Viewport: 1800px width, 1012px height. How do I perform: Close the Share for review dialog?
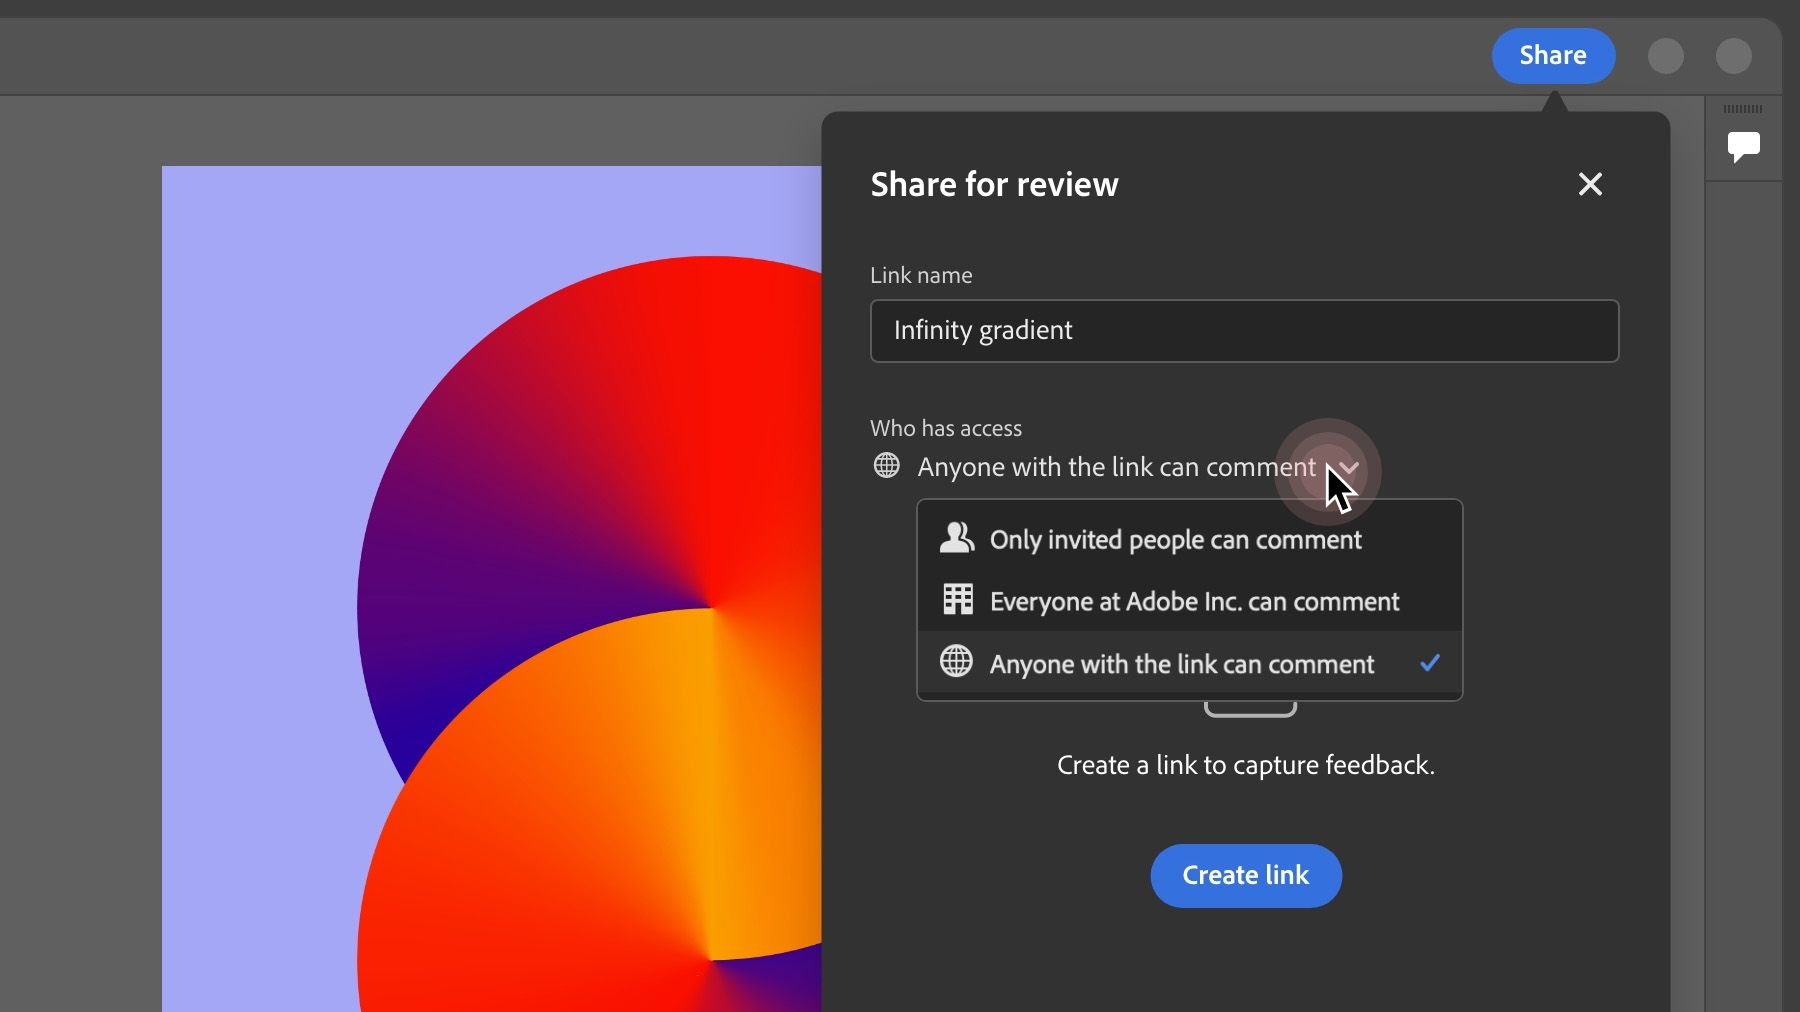coord(1590,184)
